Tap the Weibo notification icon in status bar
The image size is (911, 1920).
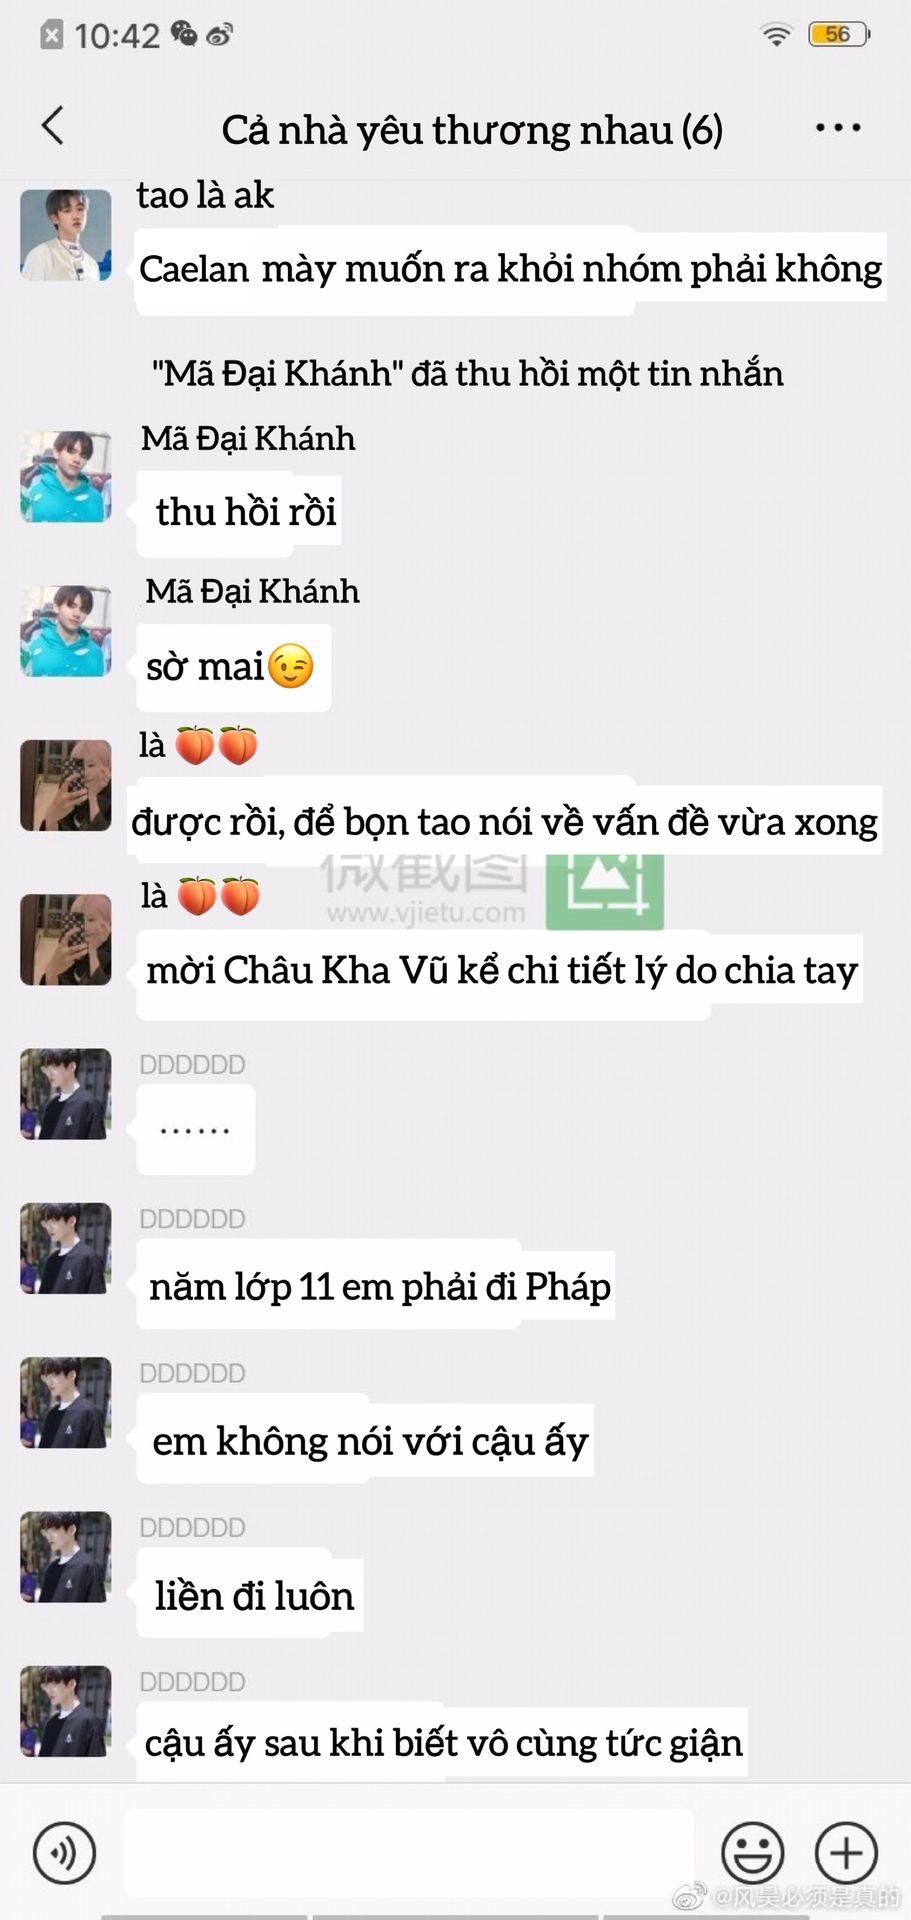coord(219,35)
